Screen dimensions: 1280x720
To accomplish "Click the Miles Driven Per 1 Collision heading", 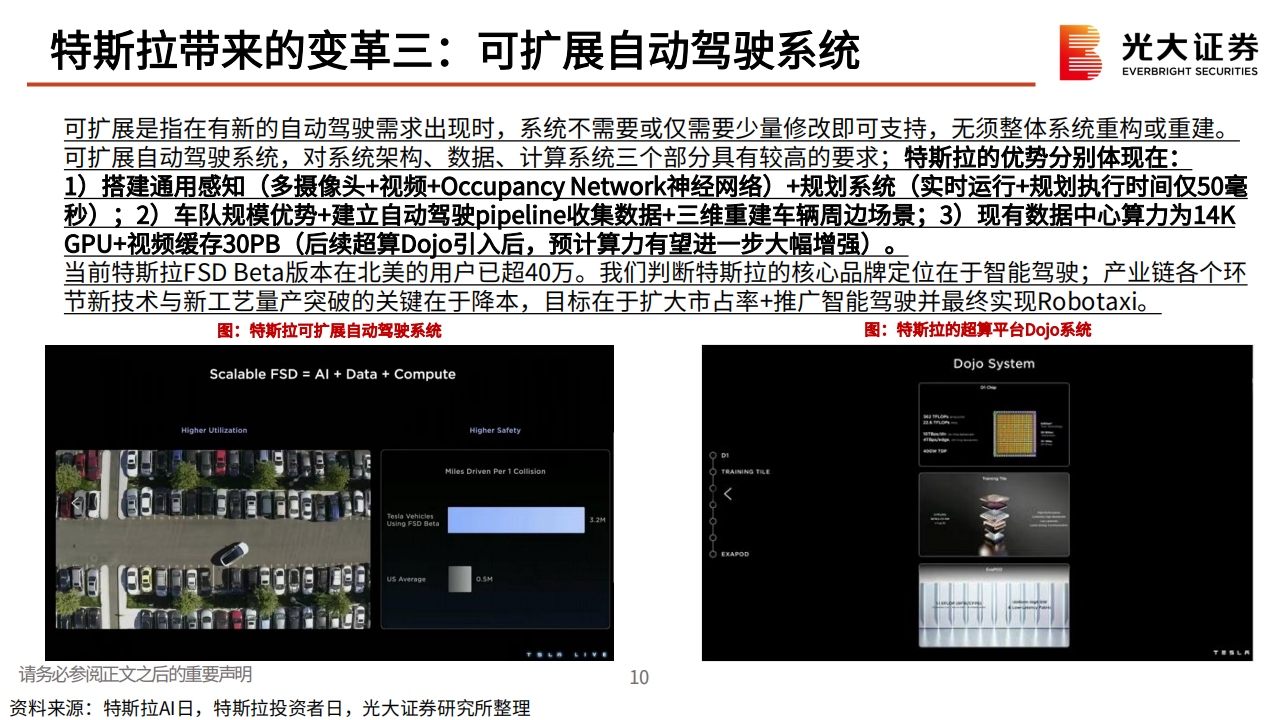I will [495, 471].
